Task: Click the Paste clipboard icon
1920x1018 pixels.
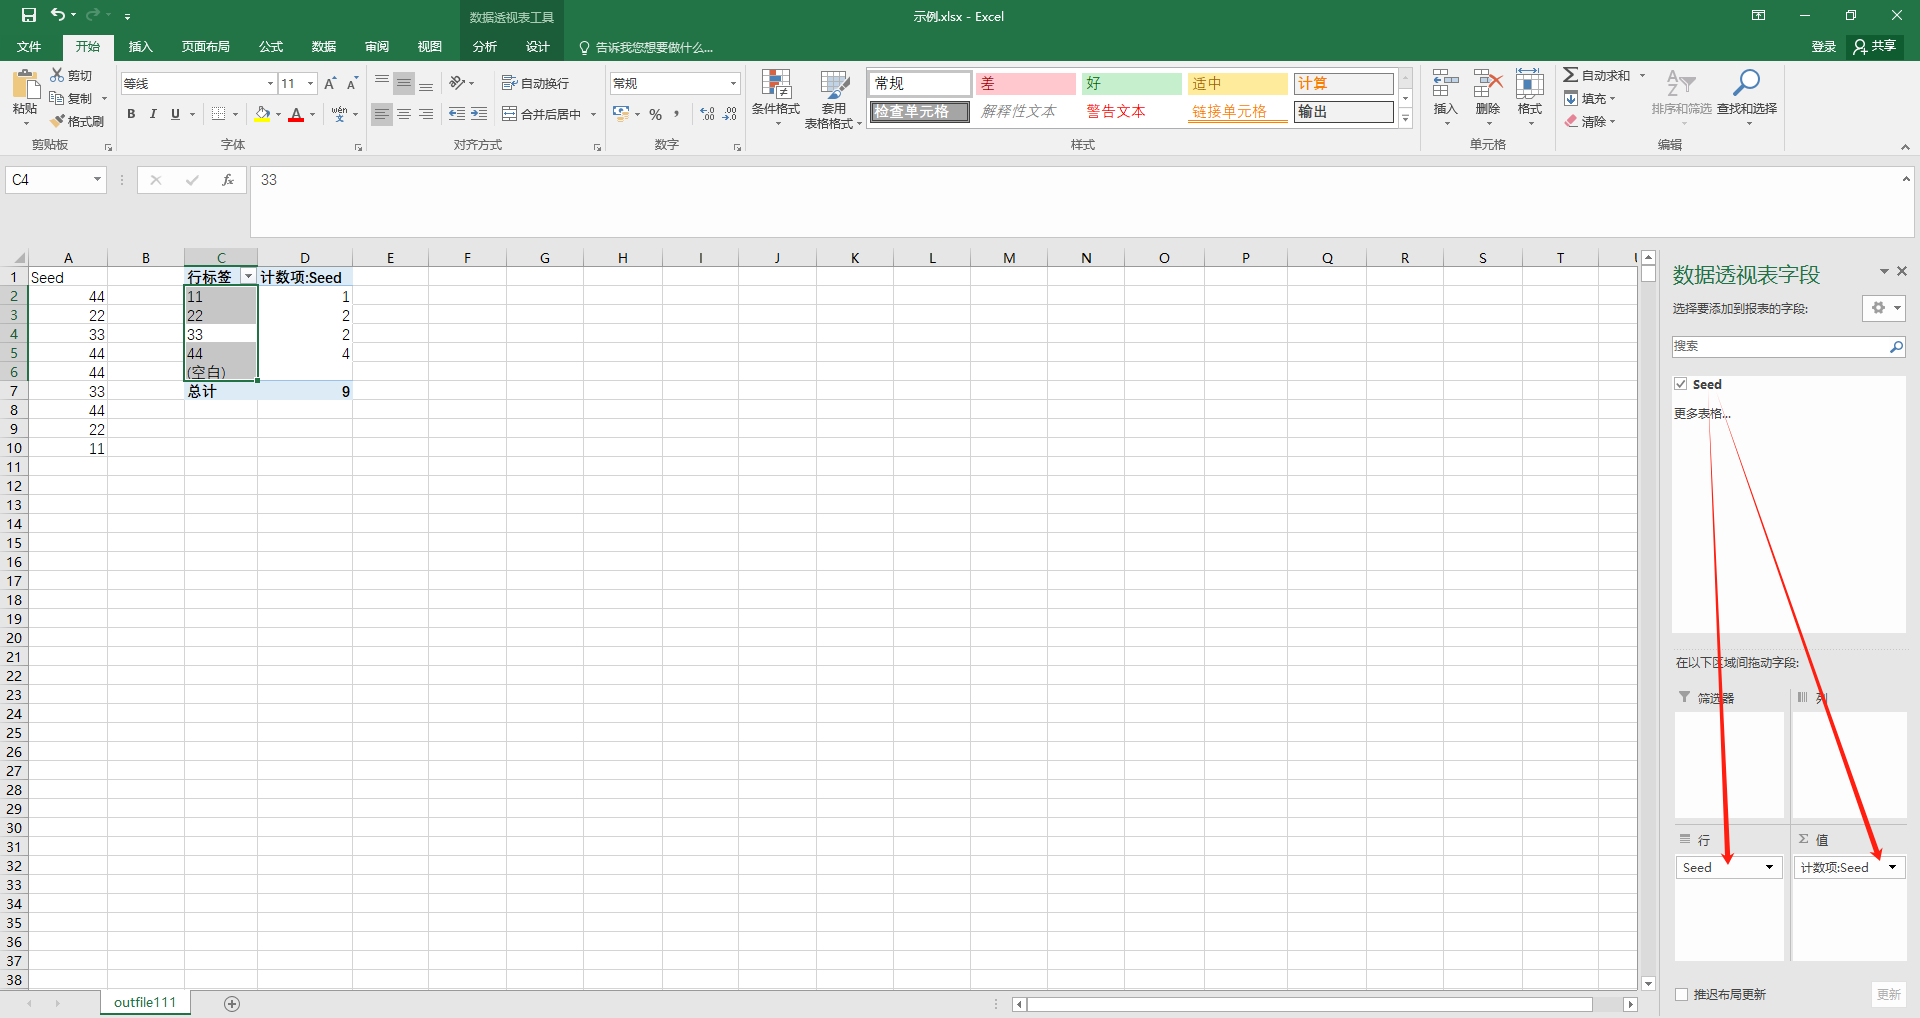Action: 25,85
